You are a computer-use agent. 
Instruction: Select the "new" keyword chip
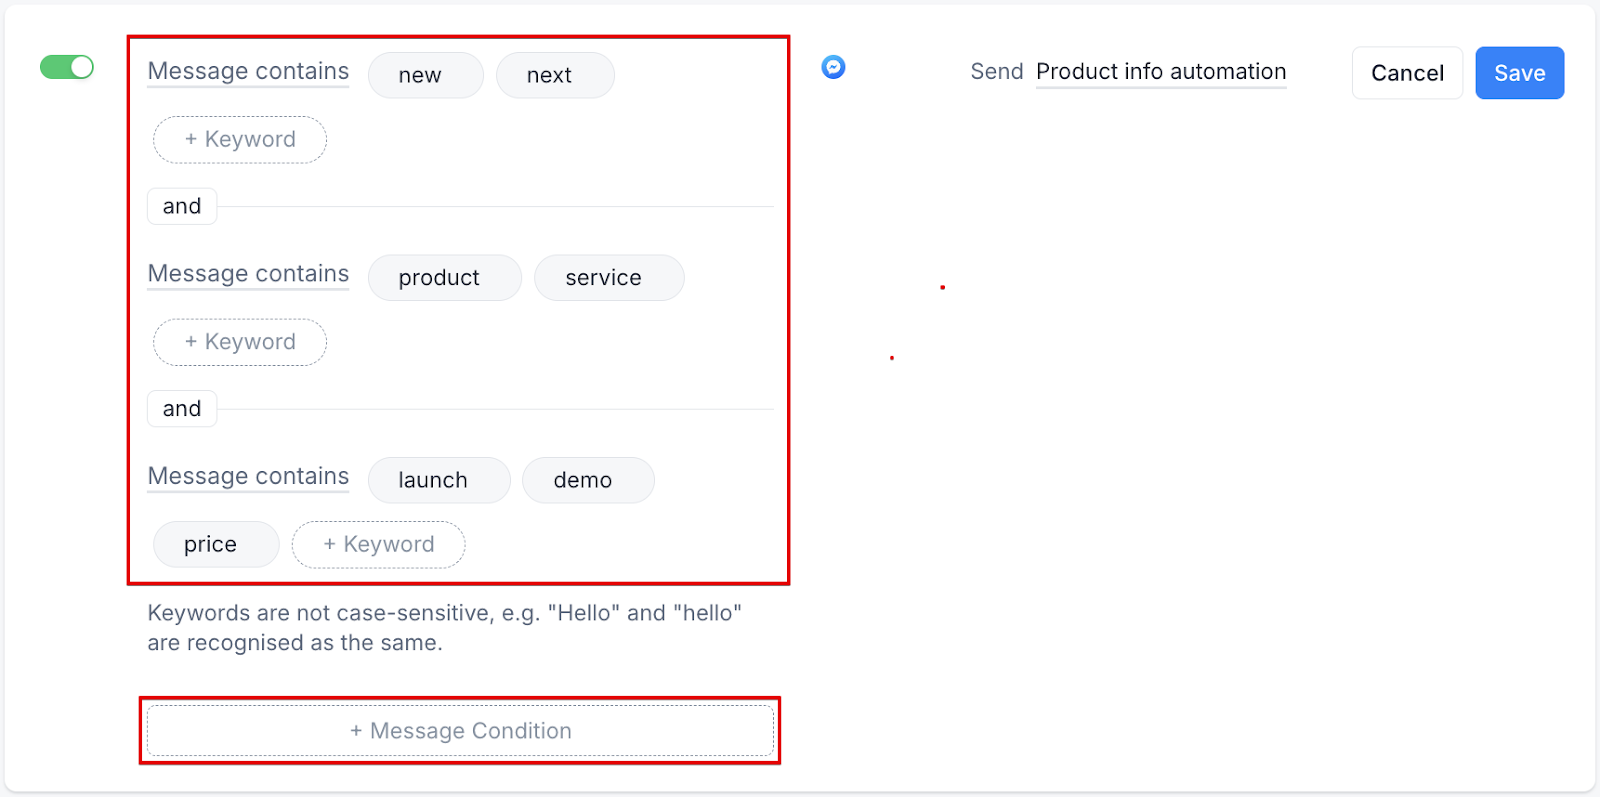(x=425, y=74)
